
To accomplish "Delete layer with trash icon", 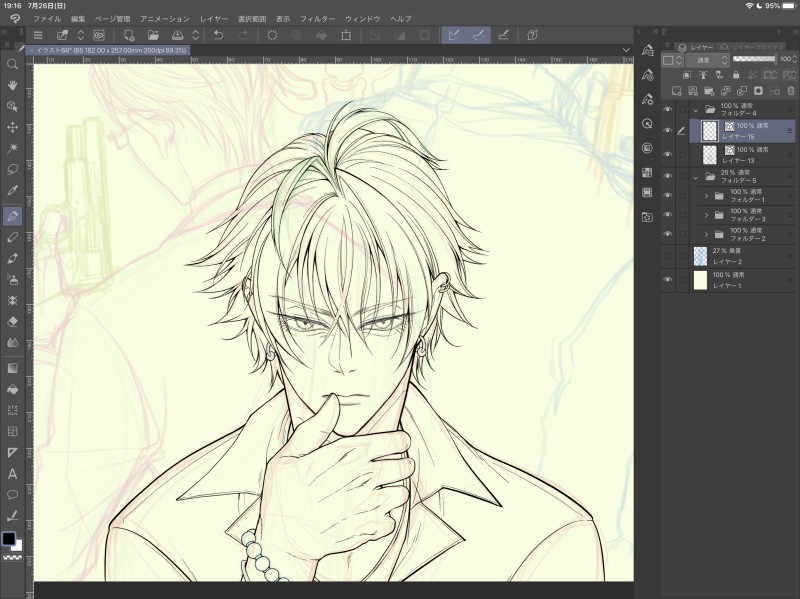I will [x=791, y=91].
